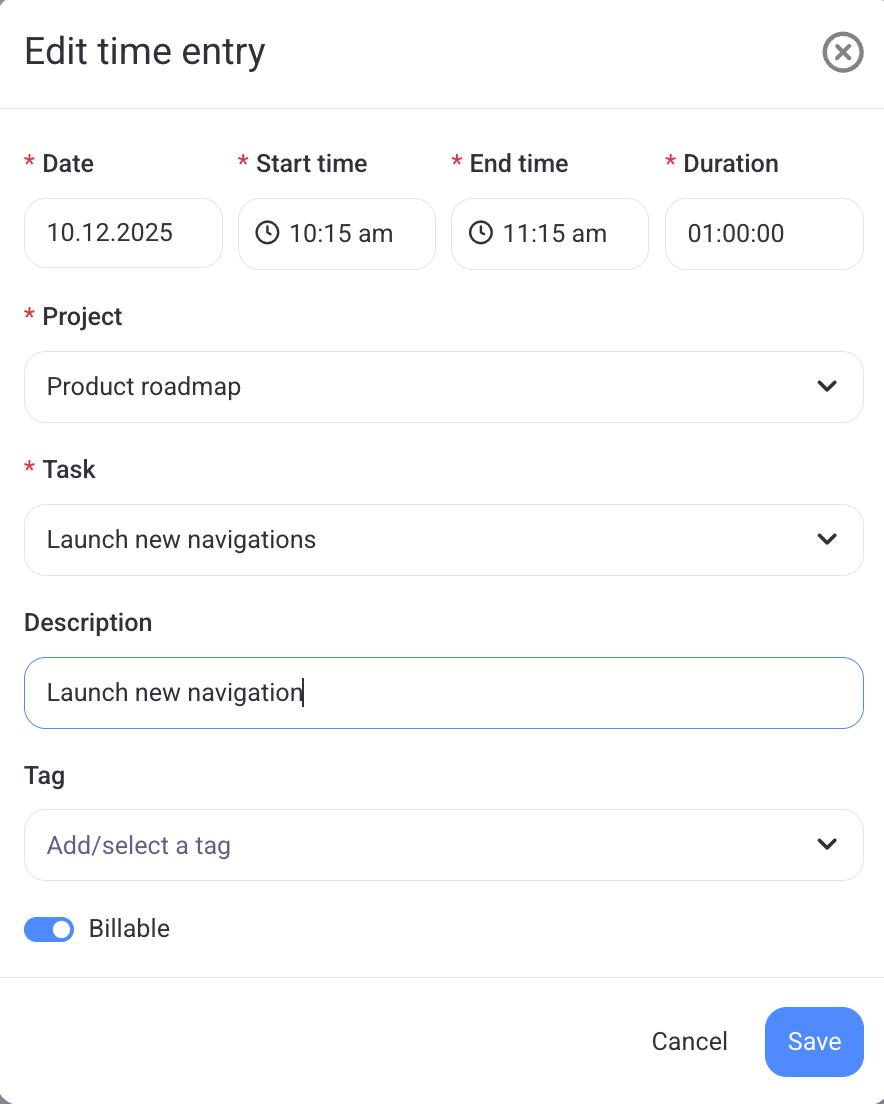Image resolution: width=884 pixels, height=1104 pixels.
Task: Open the Product roadmap project selector
Action: 400,386
